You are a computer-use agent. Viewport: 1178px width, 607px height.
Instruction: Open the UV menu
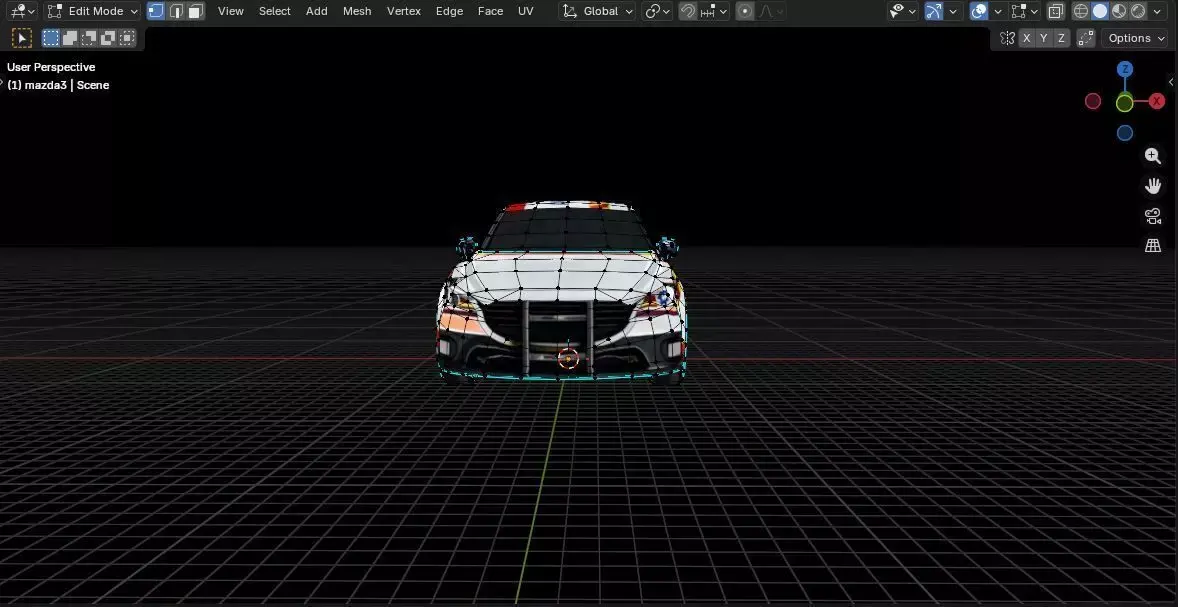[x=526, y=11]
